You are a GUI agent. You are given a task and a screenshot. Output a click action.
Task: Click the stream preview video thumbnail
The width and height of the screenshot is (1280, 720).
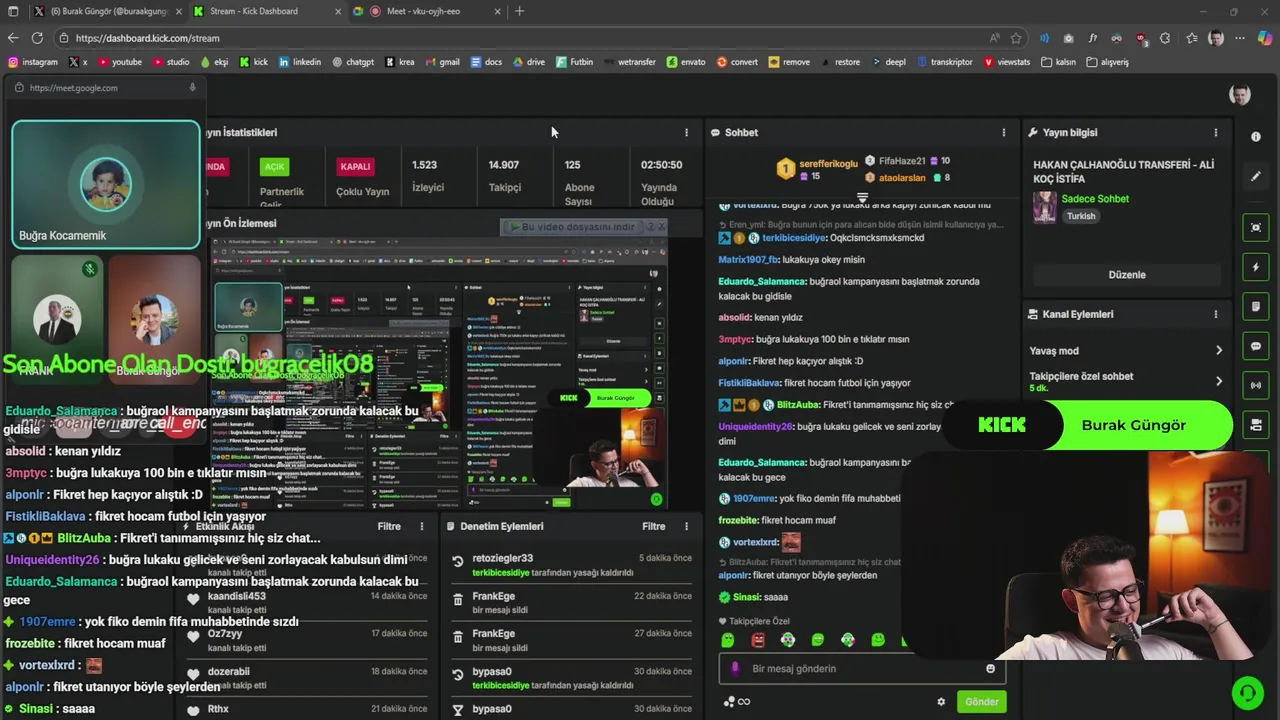coord(438,375)
